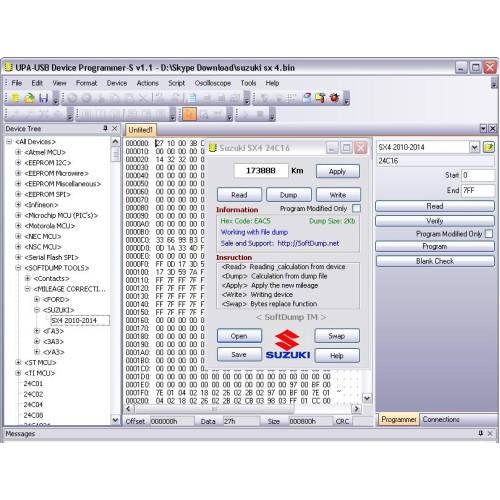Enable Program Modified Only in Programmer panel
The width and height of the screenshot is (500, 500).
[x=489, y=234]
